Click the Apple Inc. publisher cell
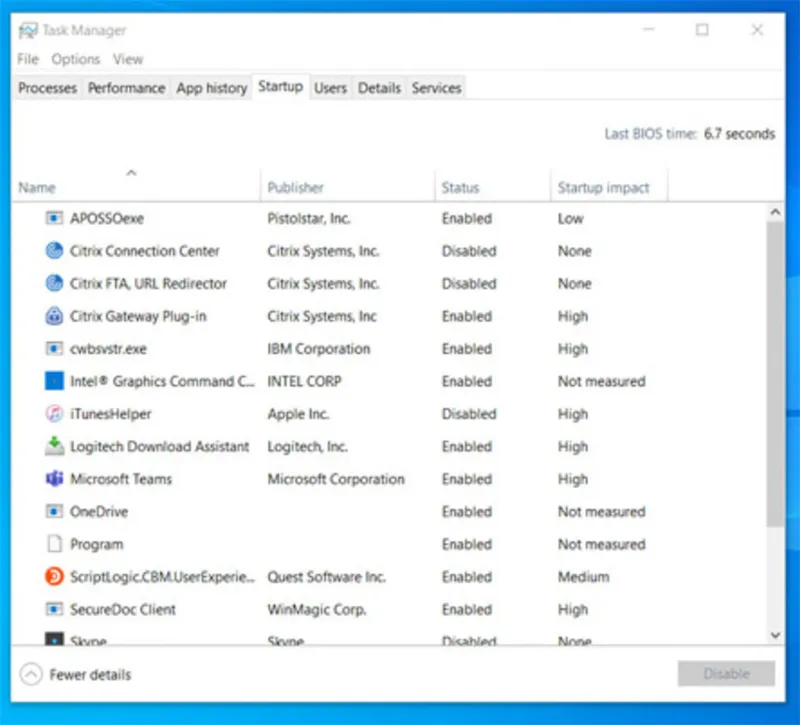Image resolution: width=800 pixels, height=725 pixels. tap(298, 414)
